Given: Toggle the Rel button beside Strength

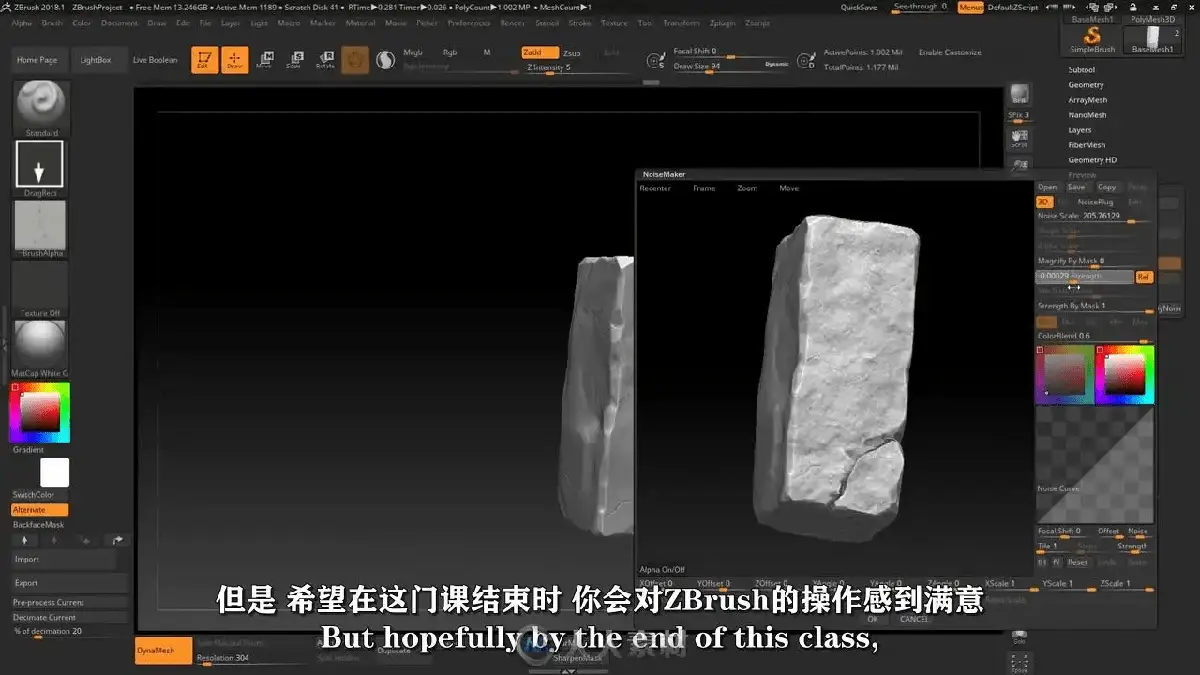Looking at the screenshot, I should pos(1144,277).
